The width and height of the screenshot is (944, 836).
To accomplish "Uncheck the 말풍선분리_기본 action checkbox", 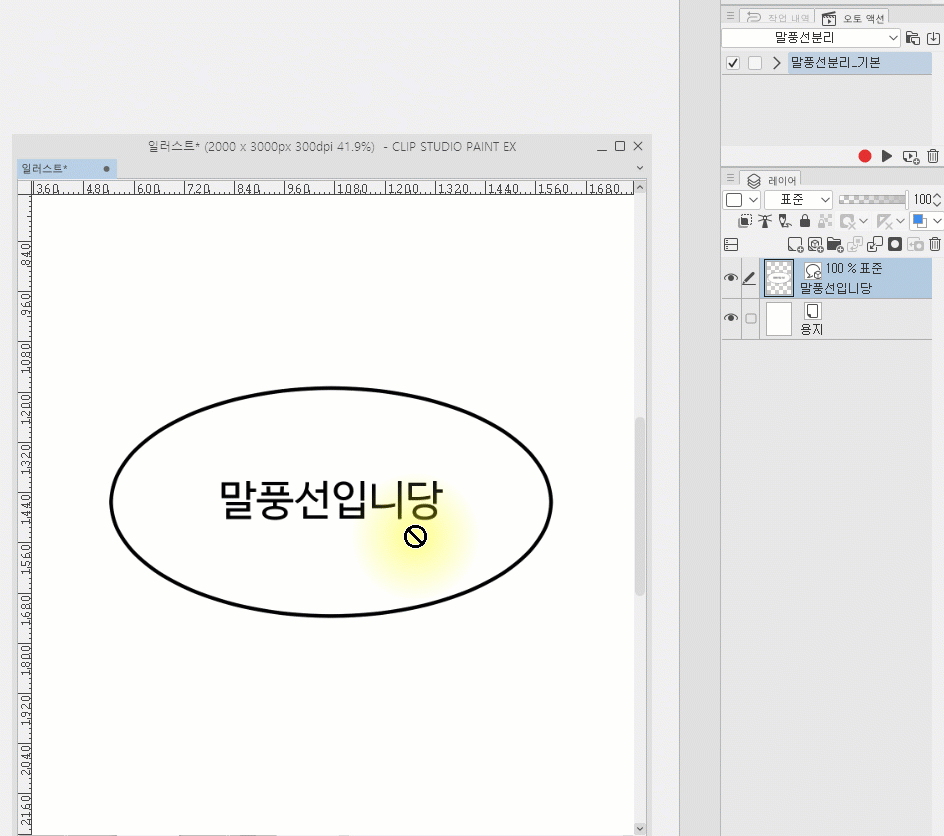I will point(733,63).
